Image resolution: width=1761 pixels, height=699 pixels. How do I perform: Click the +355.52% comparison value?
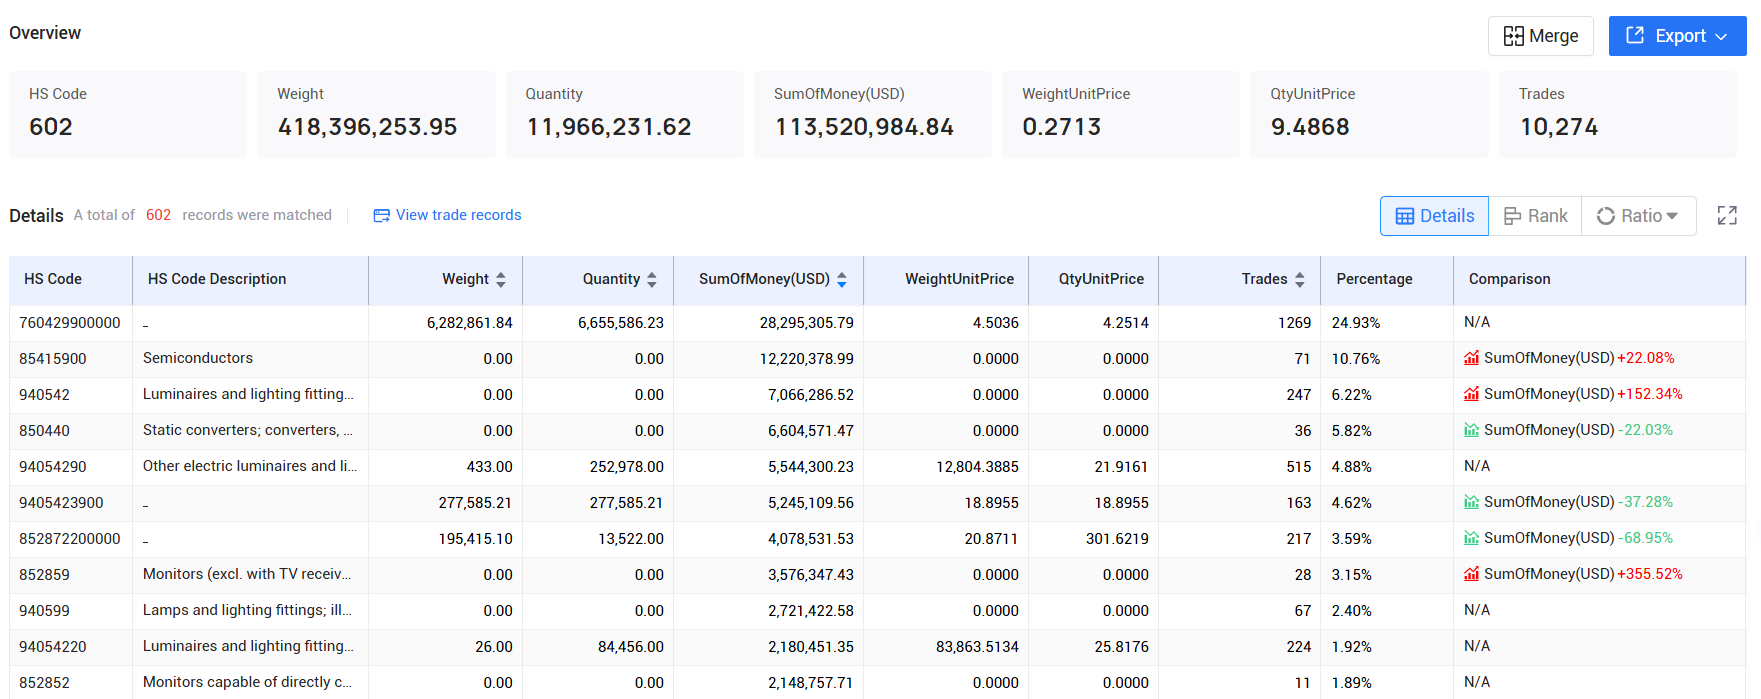click(1650, 574)
